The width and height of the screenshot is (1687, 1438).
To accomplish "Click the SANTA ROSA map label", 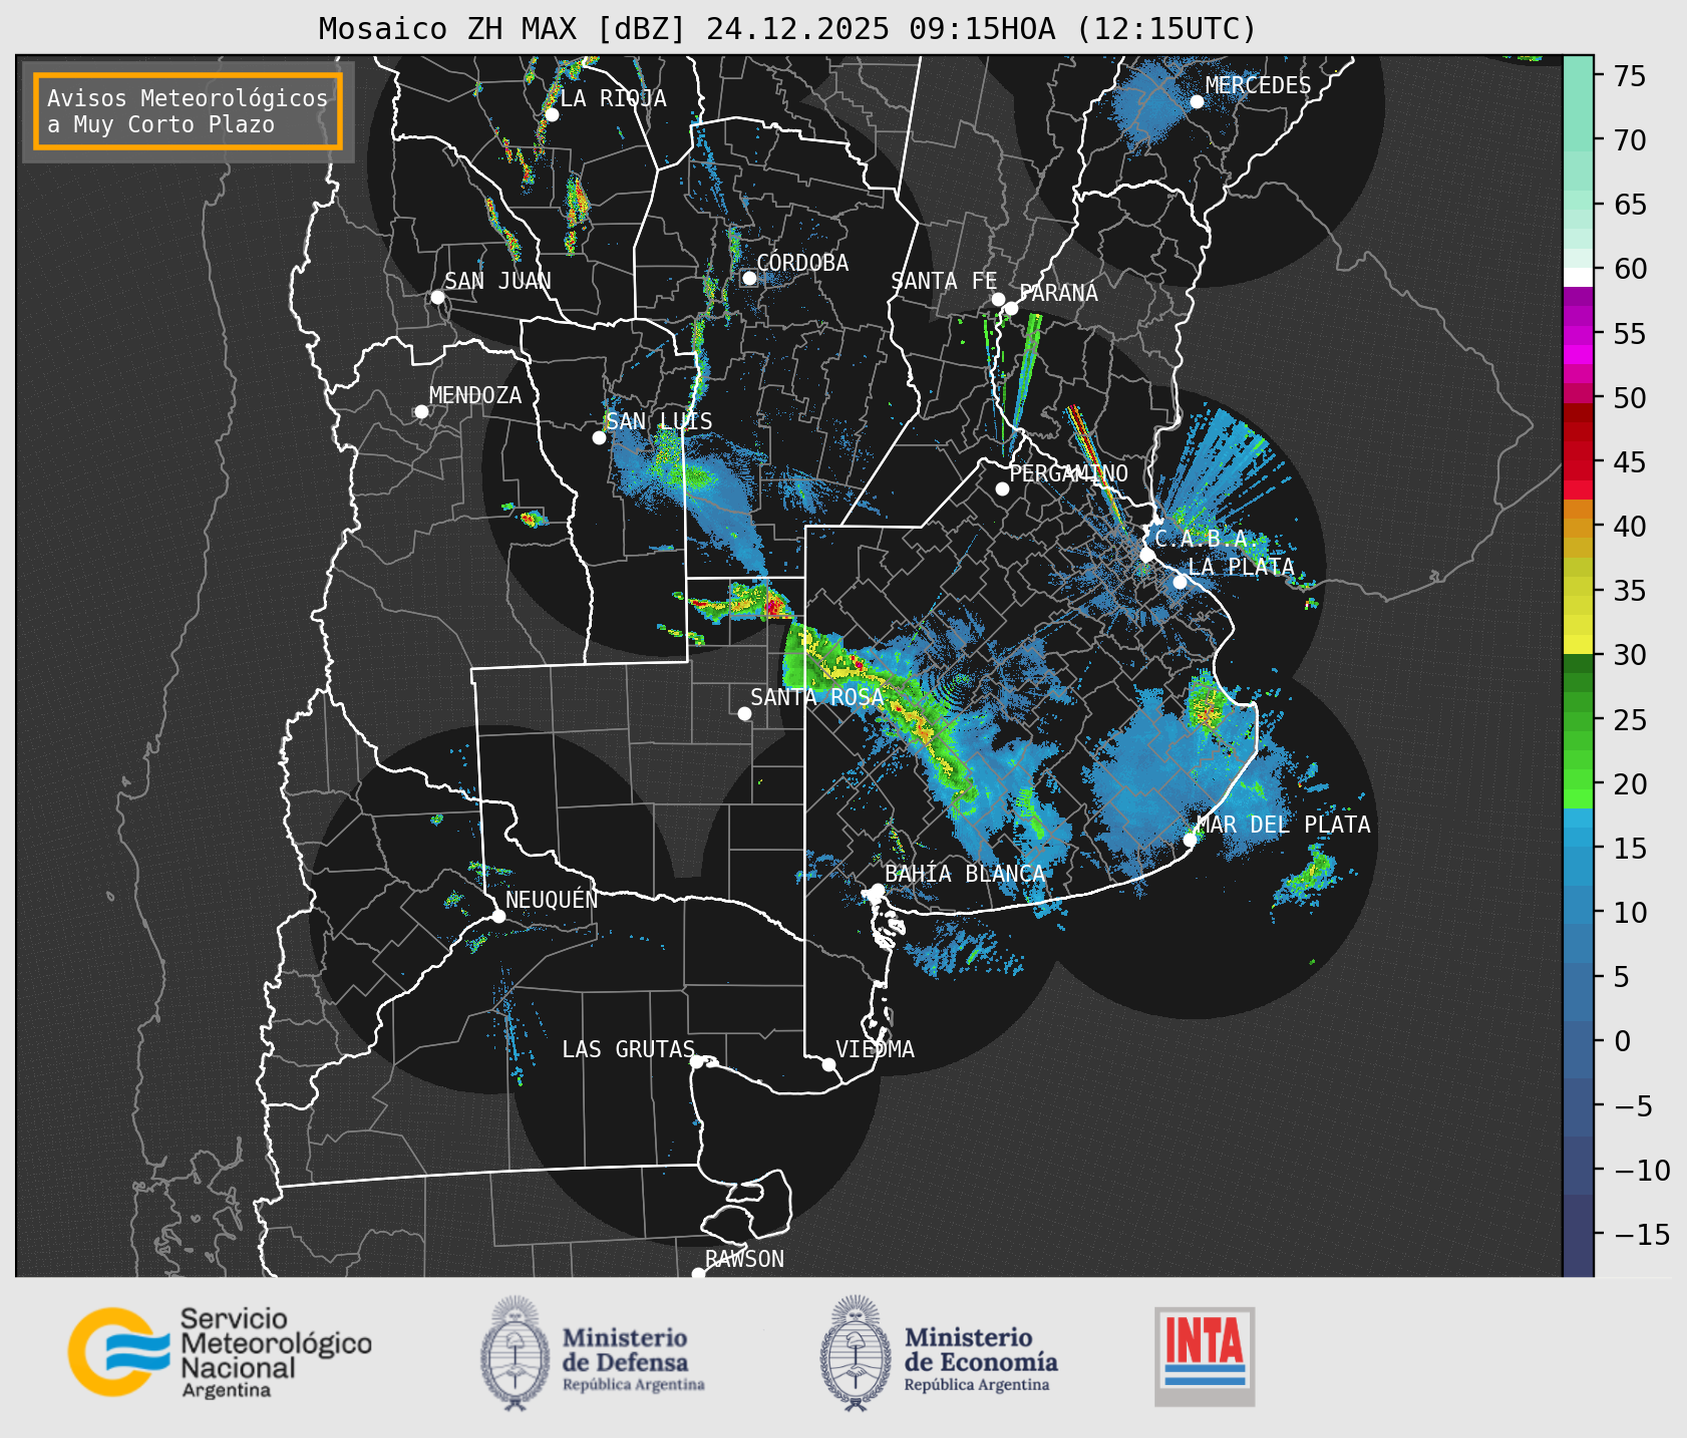I will coord(817,697).
